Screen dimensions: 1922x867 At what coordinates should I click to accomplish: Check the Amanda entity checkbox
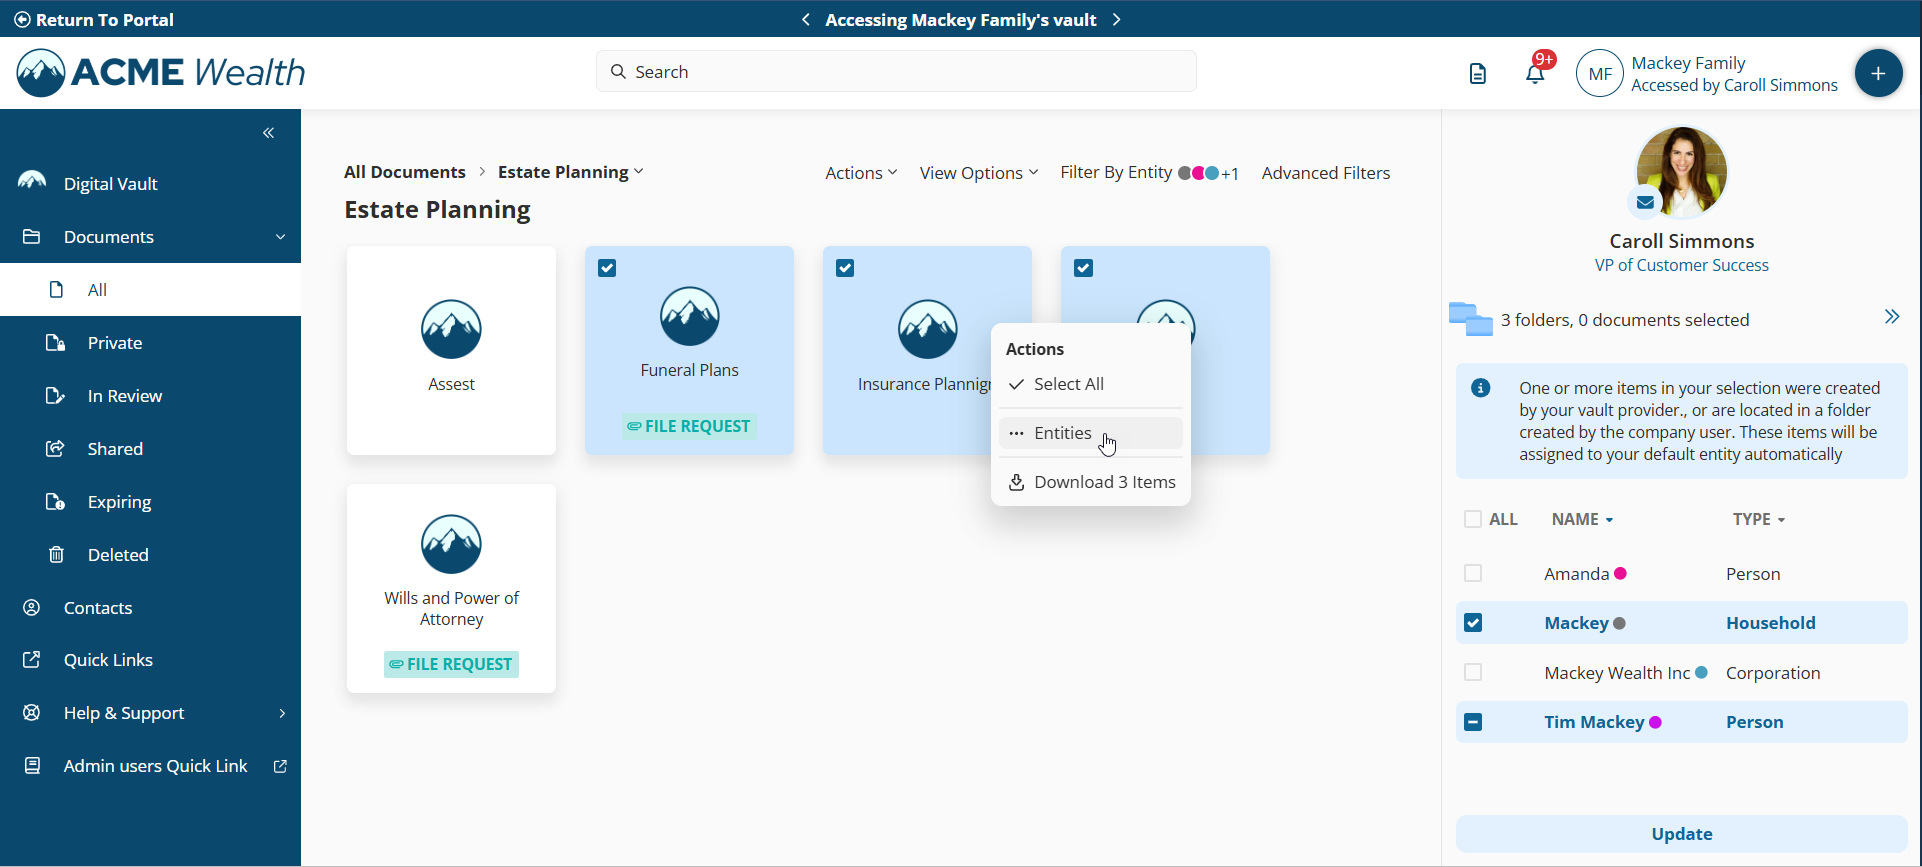pyautogui.click(x=1472, y=573)
